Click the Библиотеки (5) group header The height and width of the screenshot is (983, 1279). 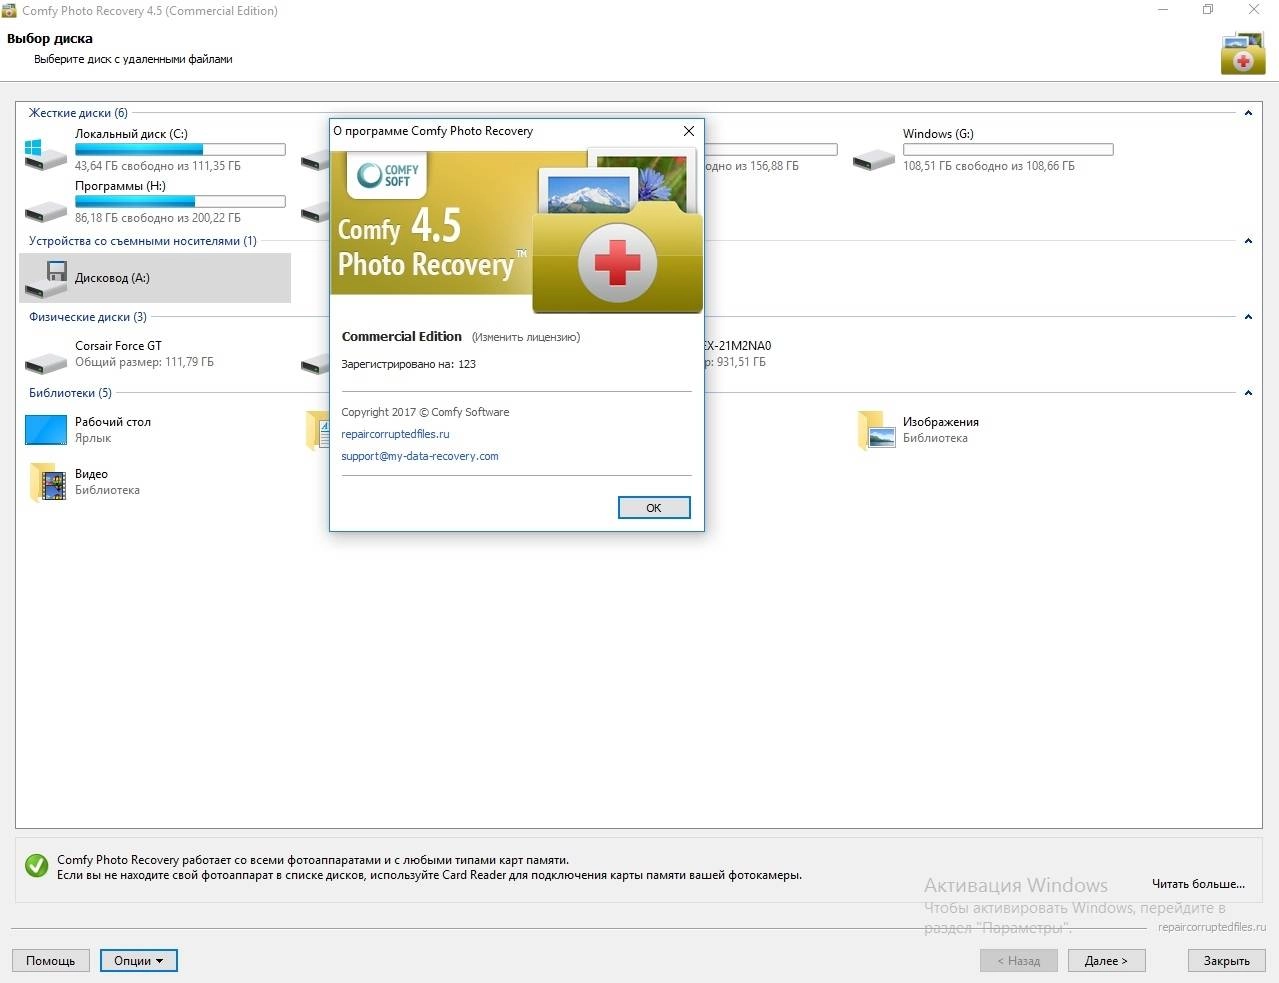click(70, 393)
